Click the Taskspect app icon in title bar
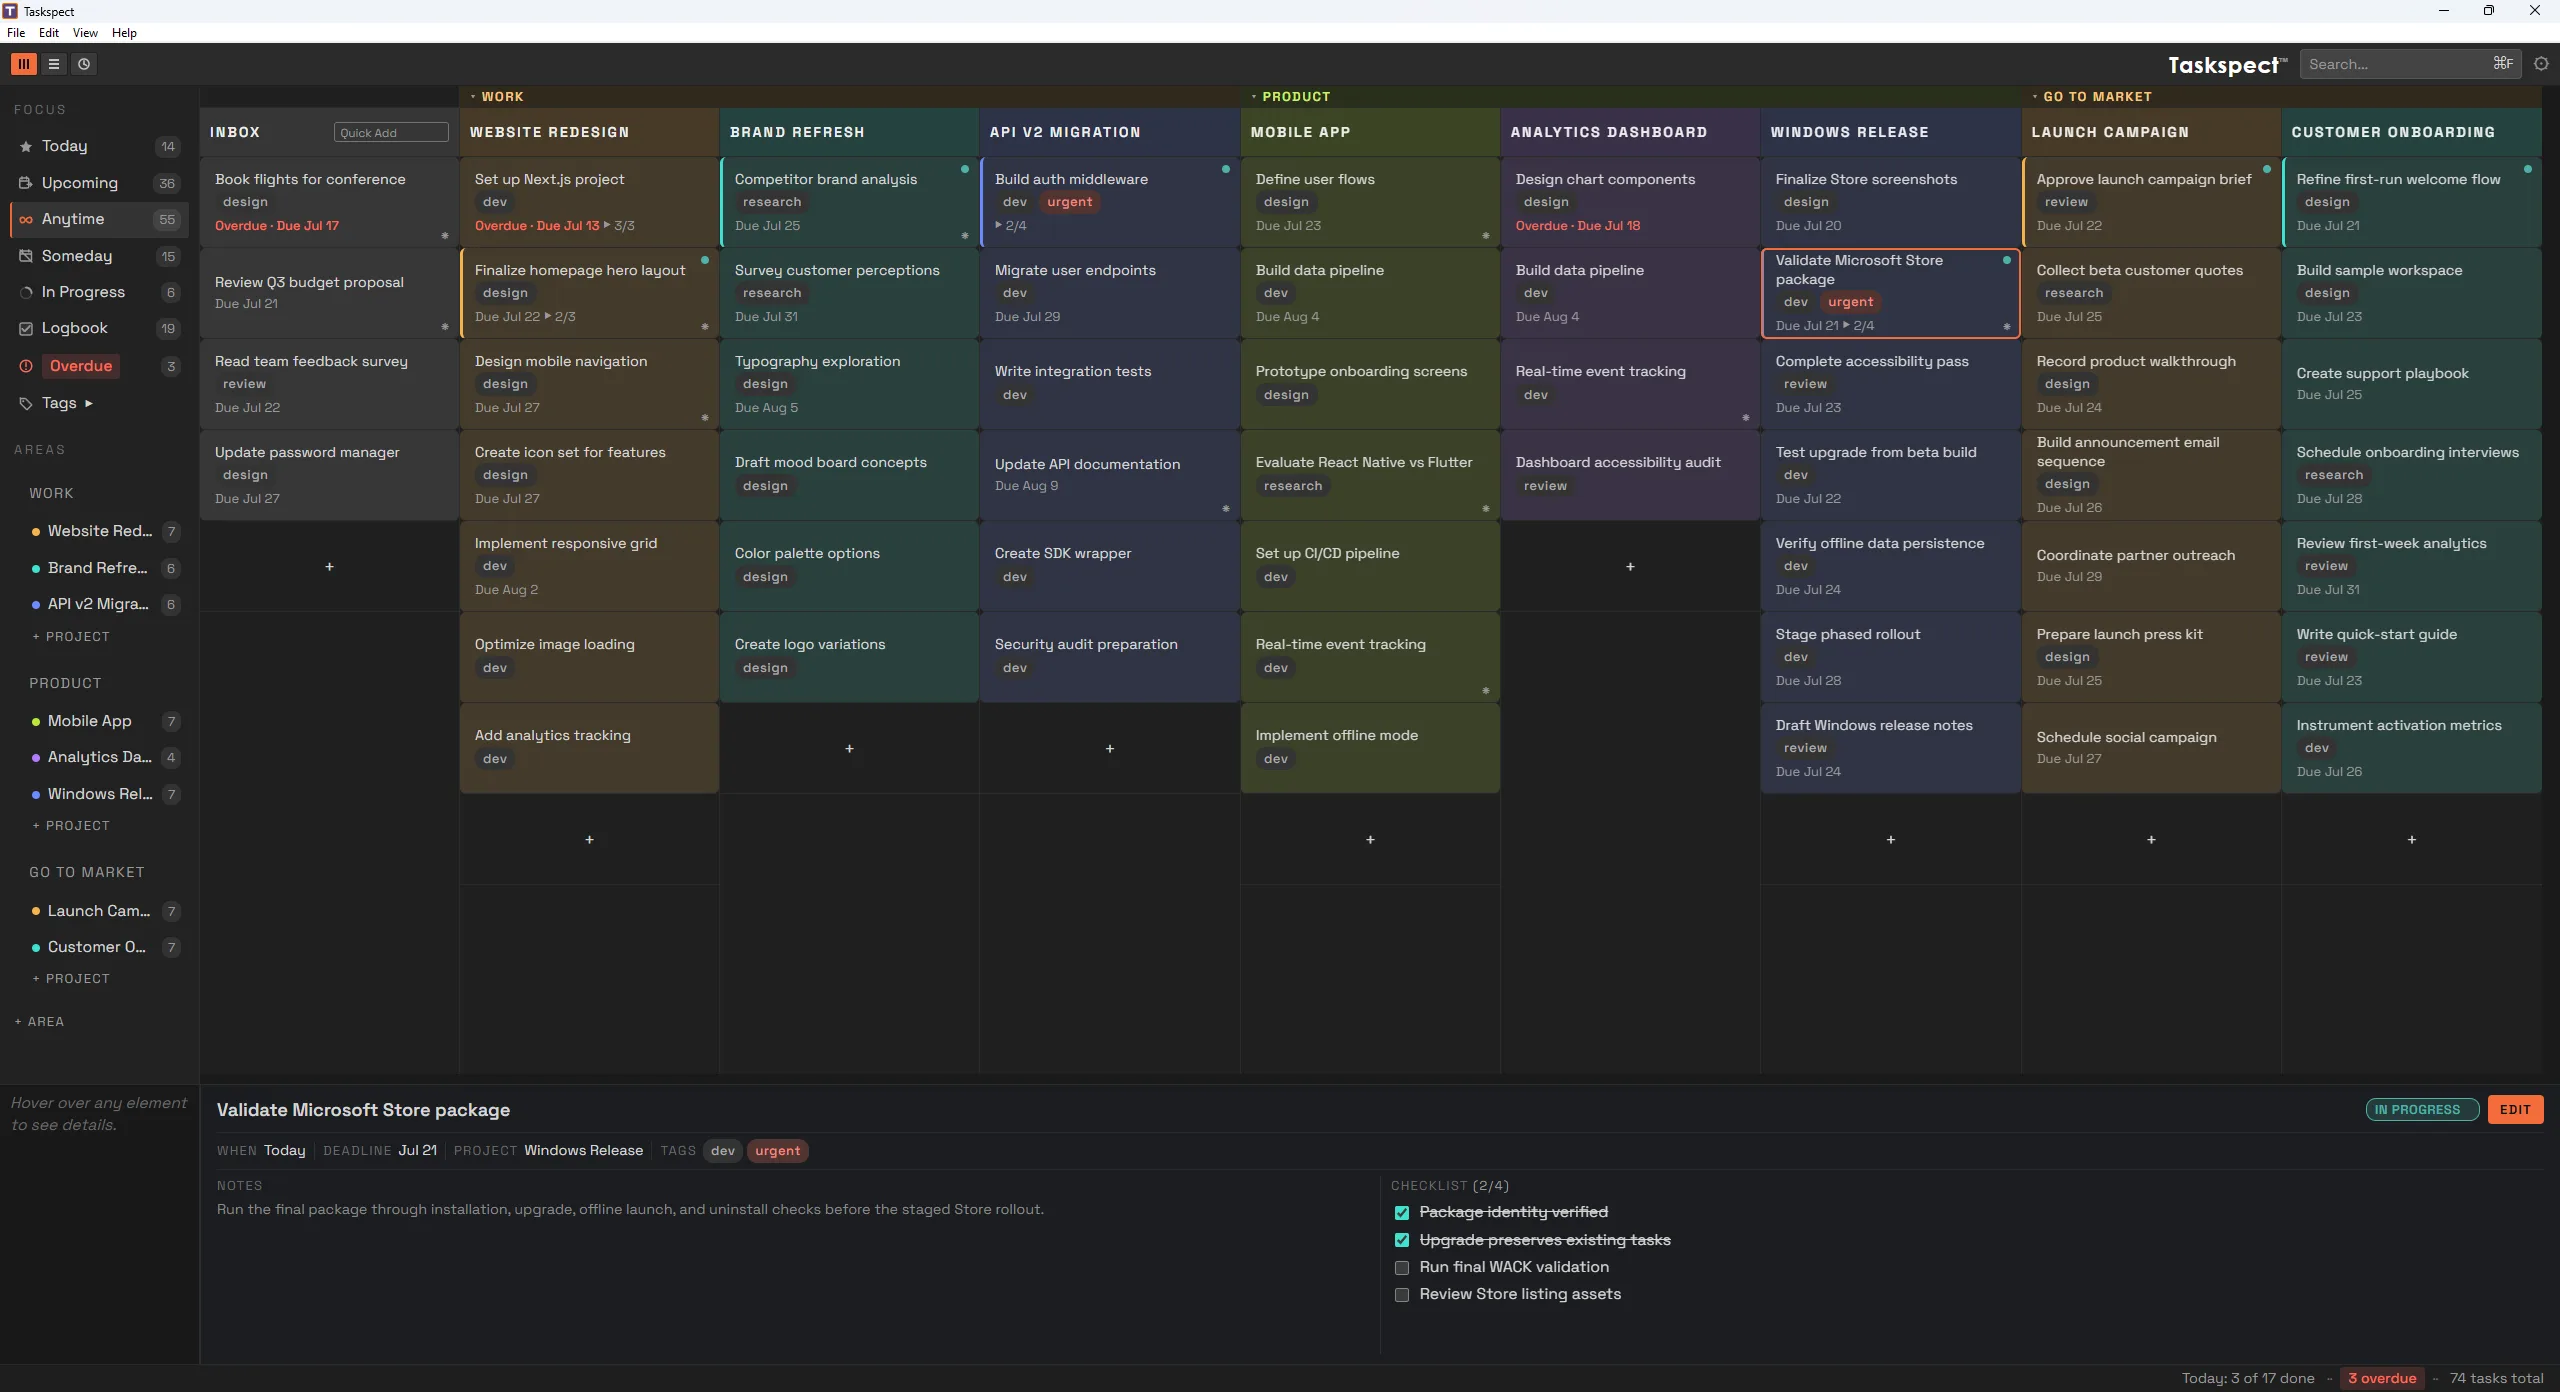Viewport: 2560px width, 1392px height. point(10,11)
